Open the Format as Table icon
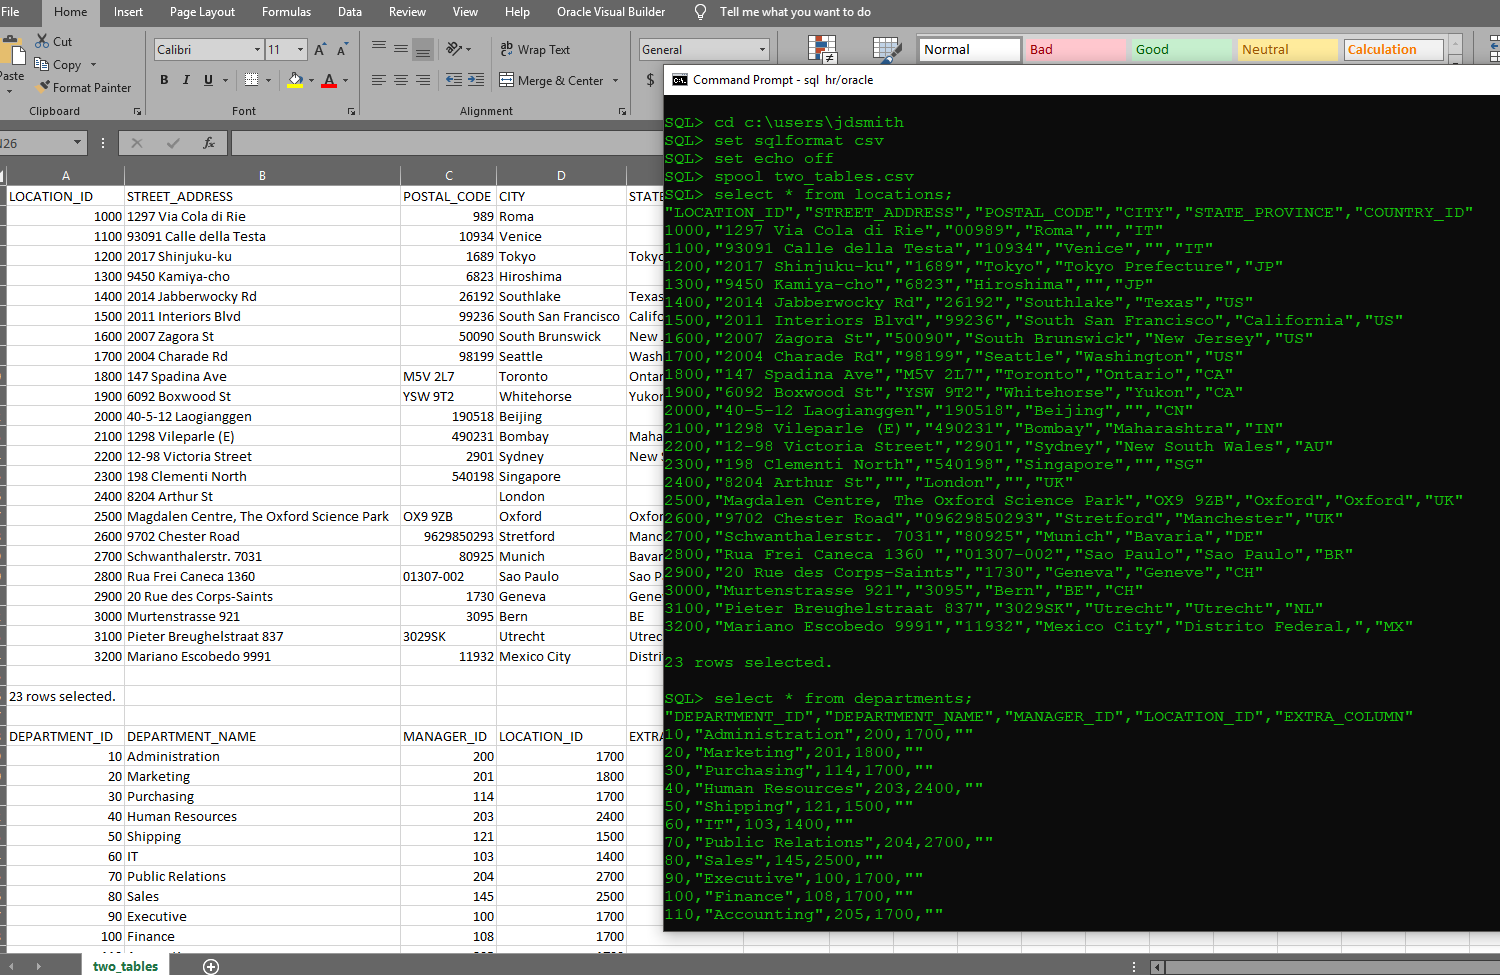 [x=887, y=49]
